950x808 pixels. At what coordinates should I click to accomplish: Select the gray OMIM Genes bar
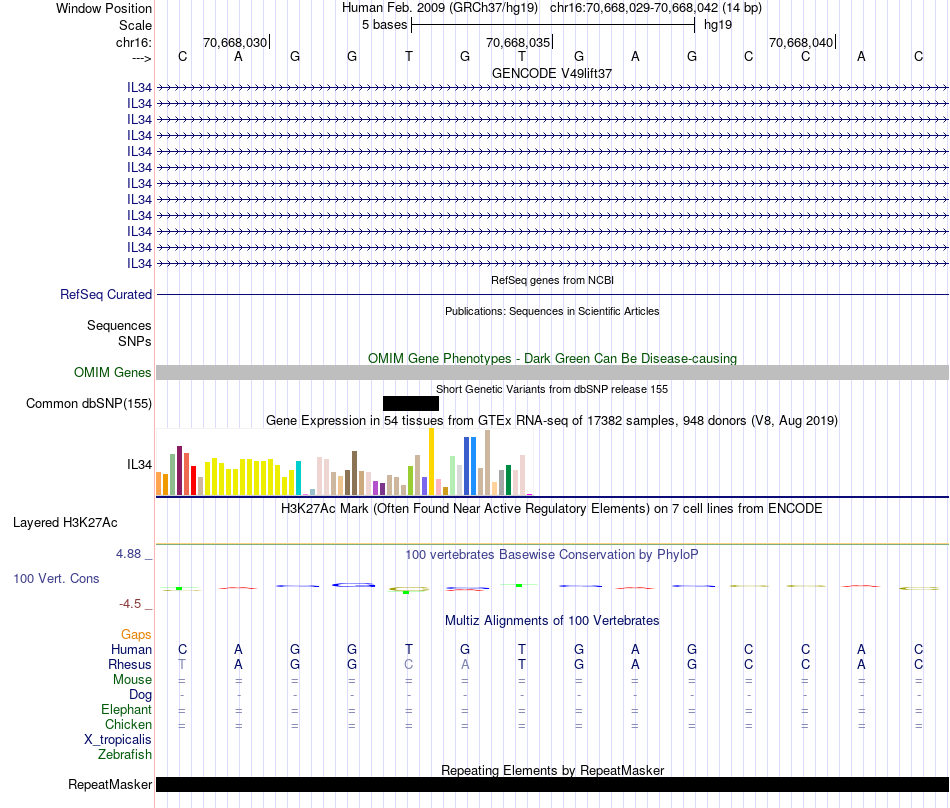[552, 373]
